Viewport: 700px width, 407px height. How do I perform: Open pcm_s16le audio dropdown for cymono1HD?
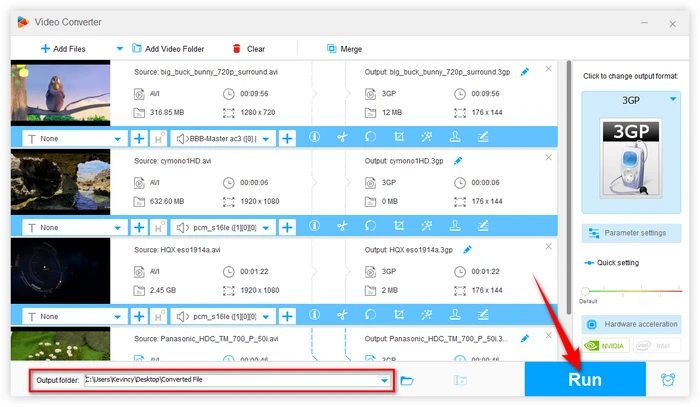(266, 228)
